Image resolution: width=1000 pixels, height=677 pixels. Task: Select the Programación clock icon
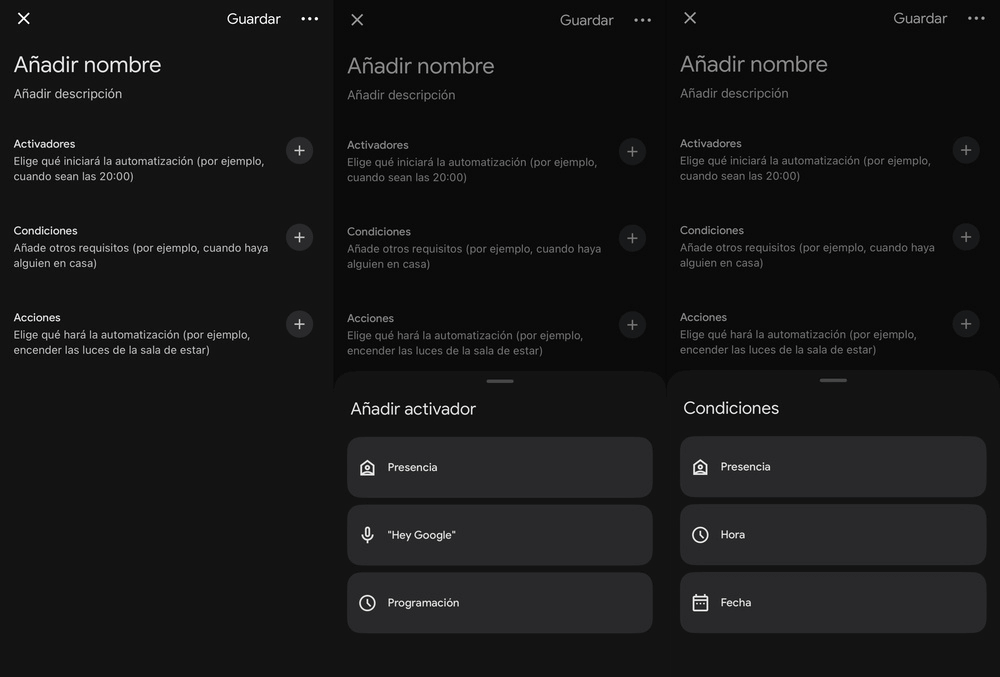(x=367, y=602)
